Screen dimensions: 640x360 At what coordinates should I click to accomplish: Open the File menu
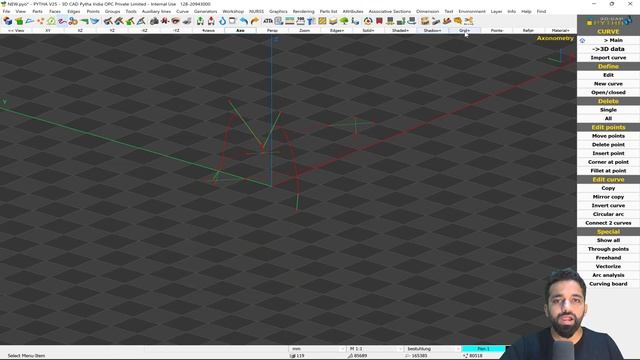[x=7, y=11]
